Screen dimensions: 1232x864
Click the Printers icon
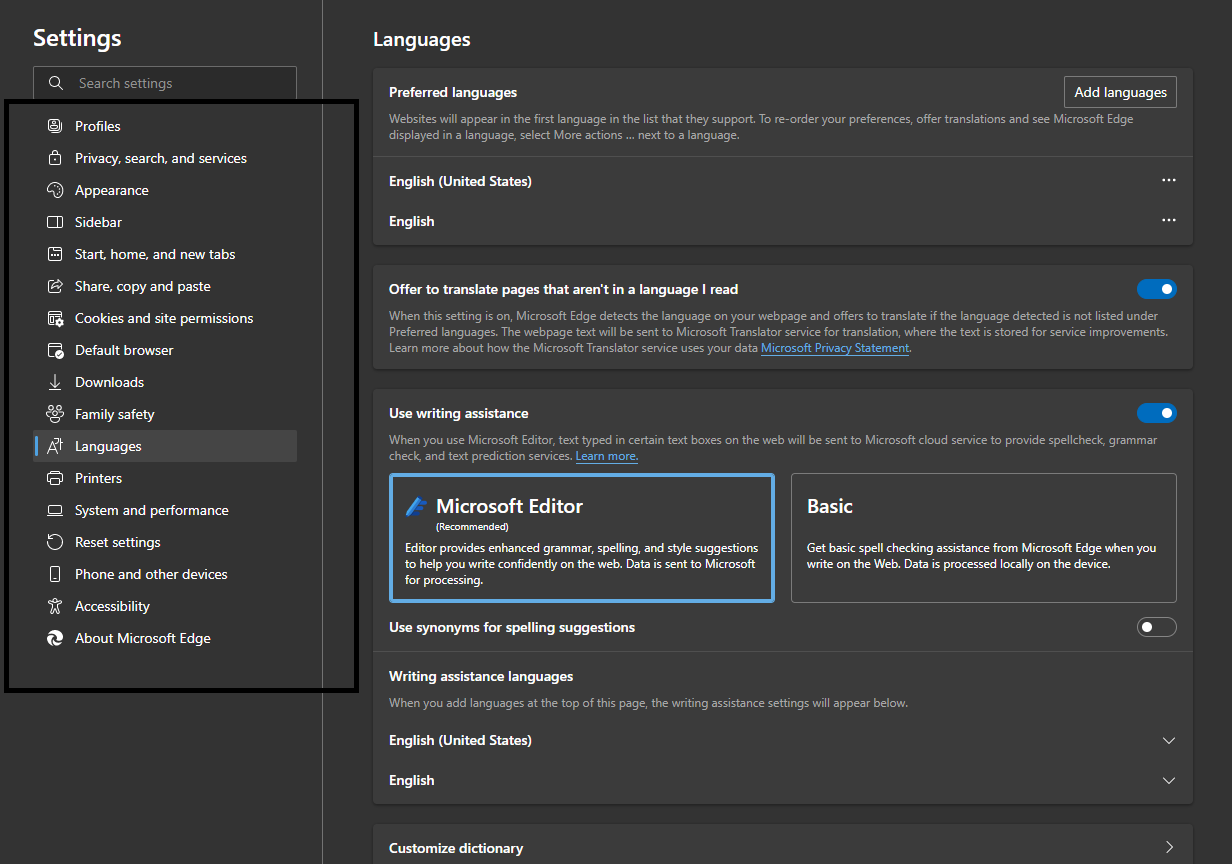(x=55, y=478)
